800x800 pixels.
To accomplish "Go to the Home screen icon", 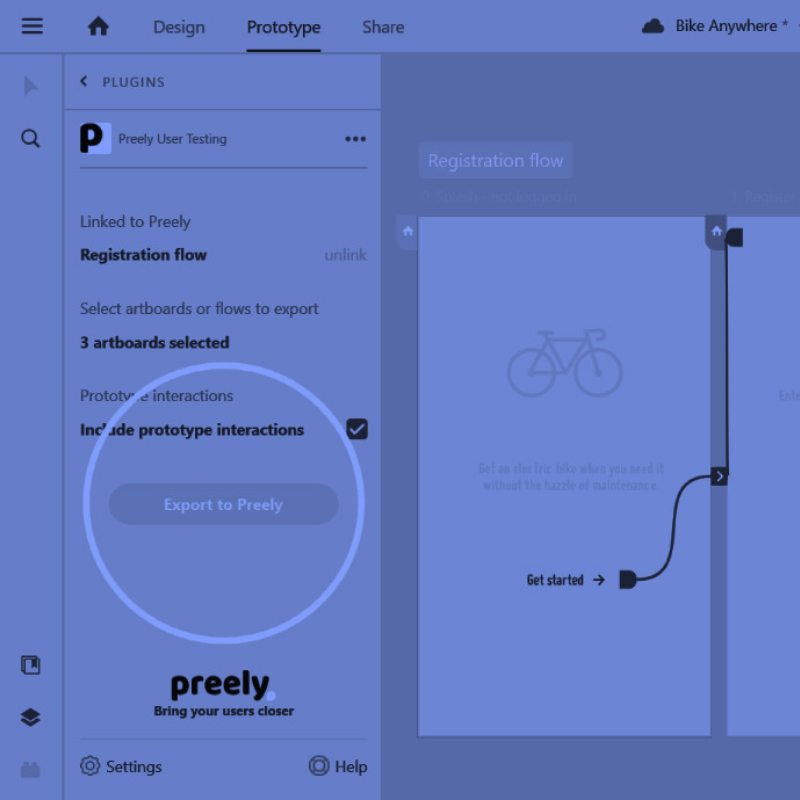I will [98, 26].
